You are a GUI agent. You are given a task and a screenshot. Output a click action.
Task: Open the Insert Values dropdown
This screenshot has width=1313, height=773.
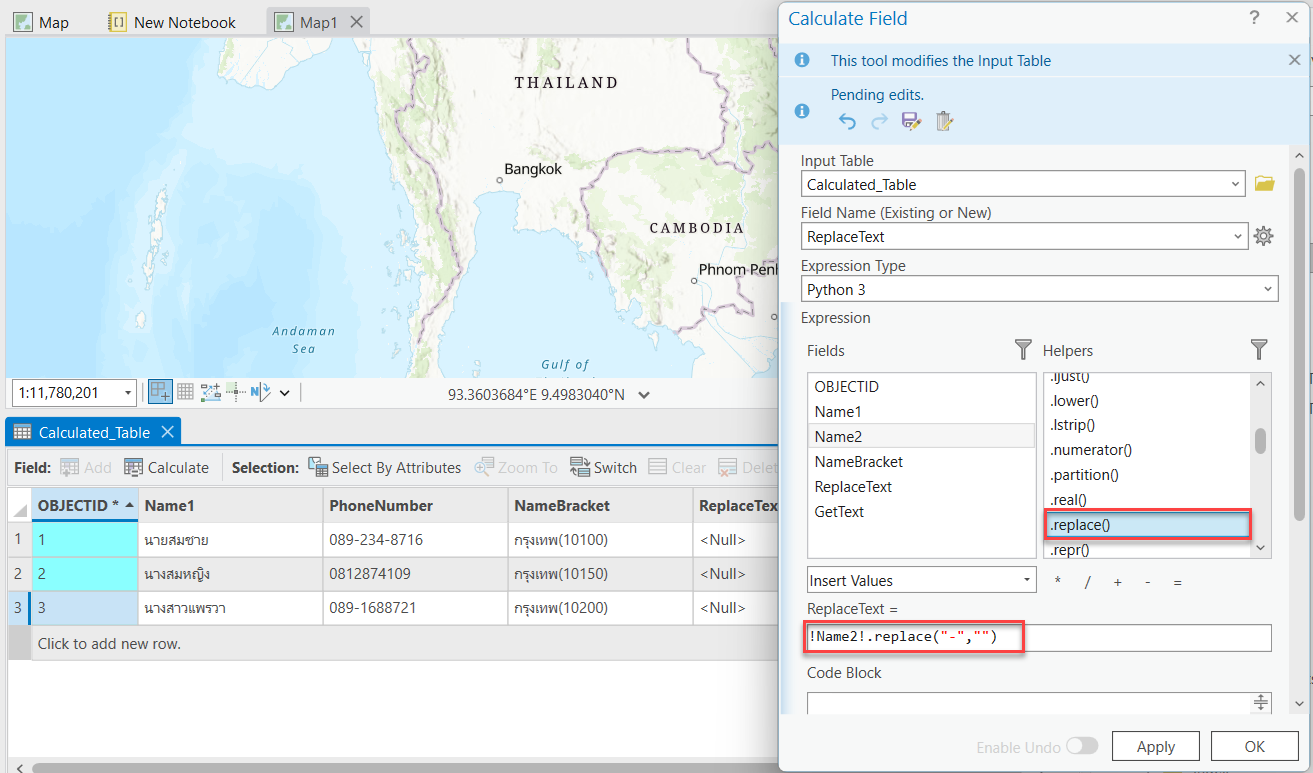pos(920,580)
